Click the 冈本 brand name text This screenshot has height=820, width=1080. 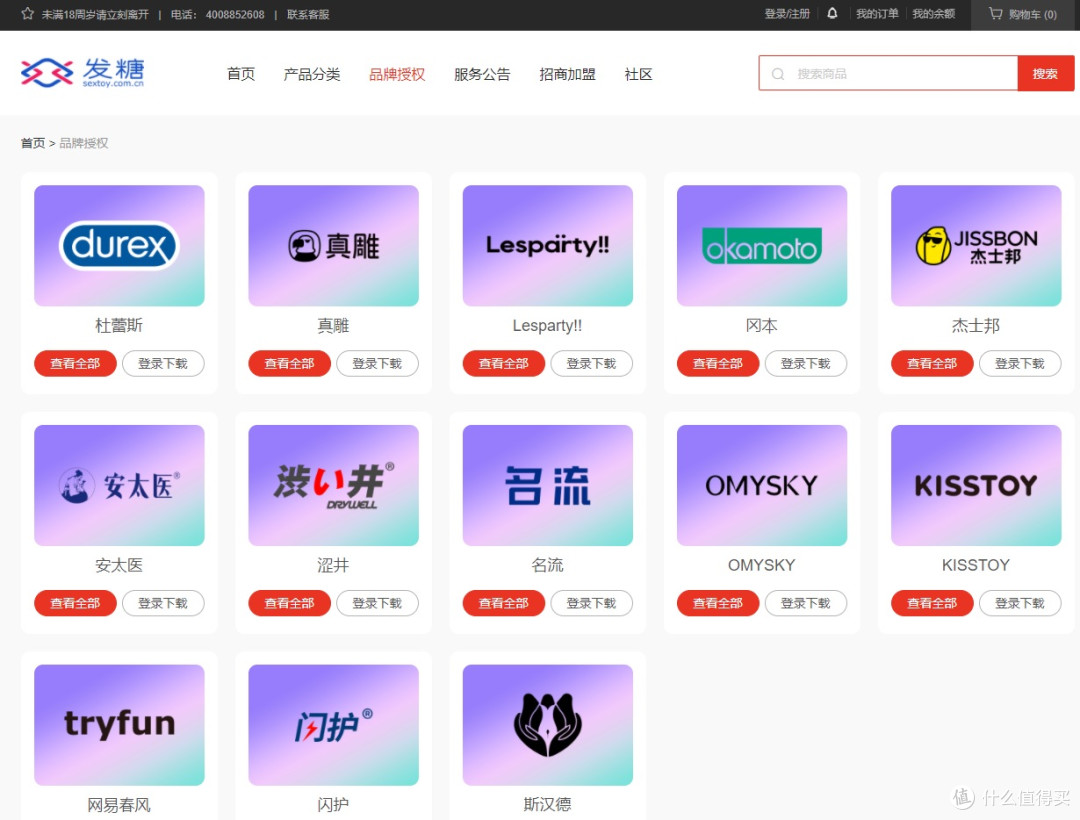click(762, 326)
